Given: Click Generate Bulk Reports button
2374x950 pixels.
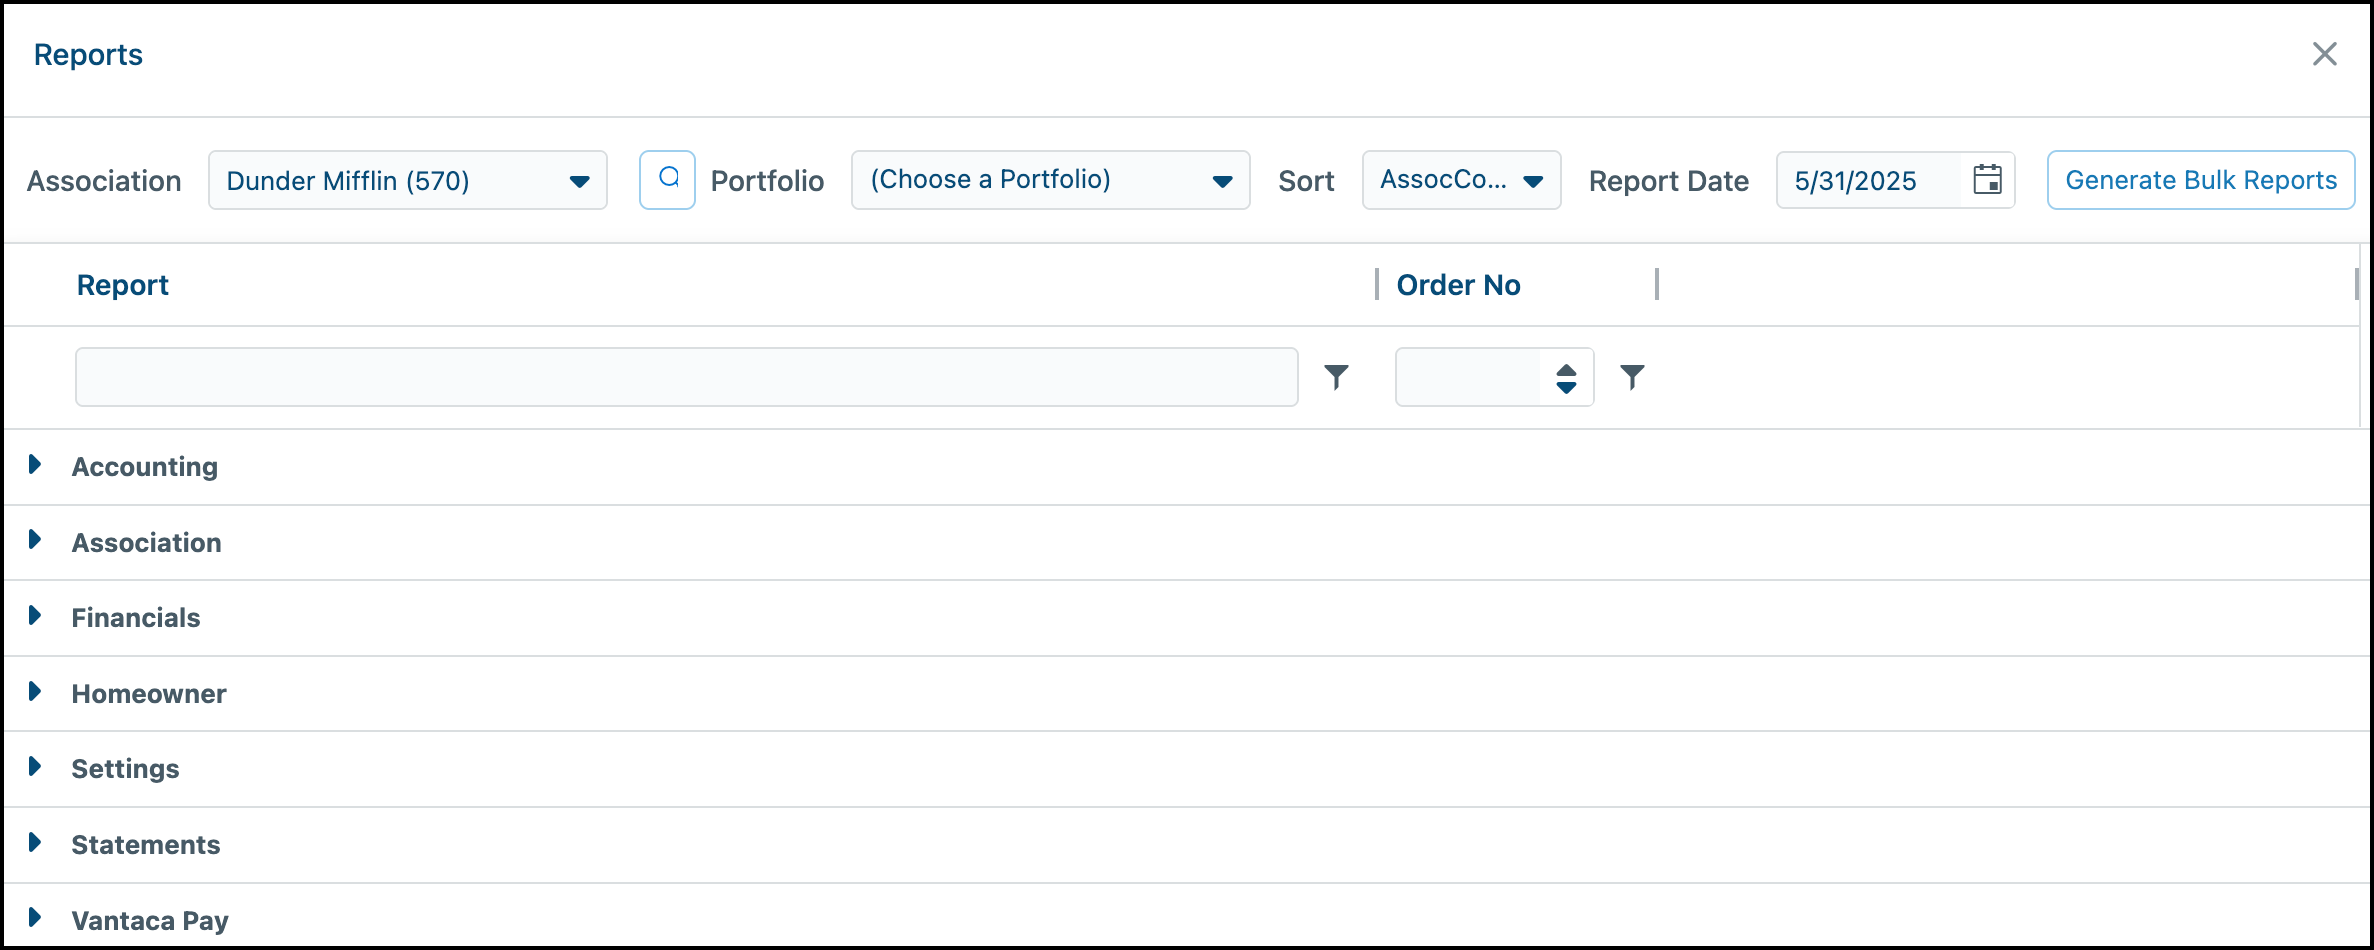Looking at the screenshot, I should pos(2201,180).
